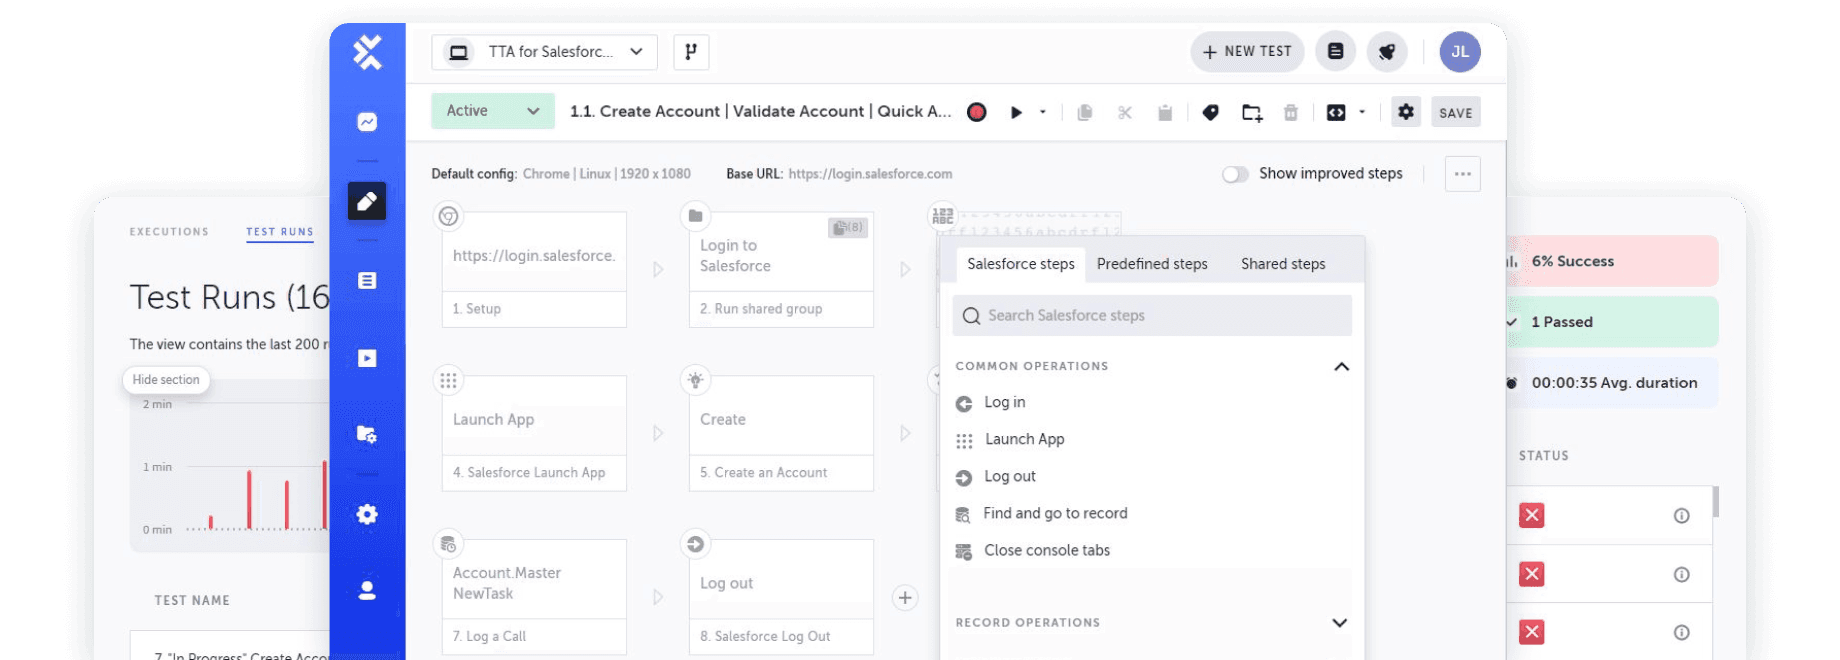Screen dimensions: 1840x660
Task: Expand the Record Operations section
Action: pyautogui.click(x=1340, y=623)
